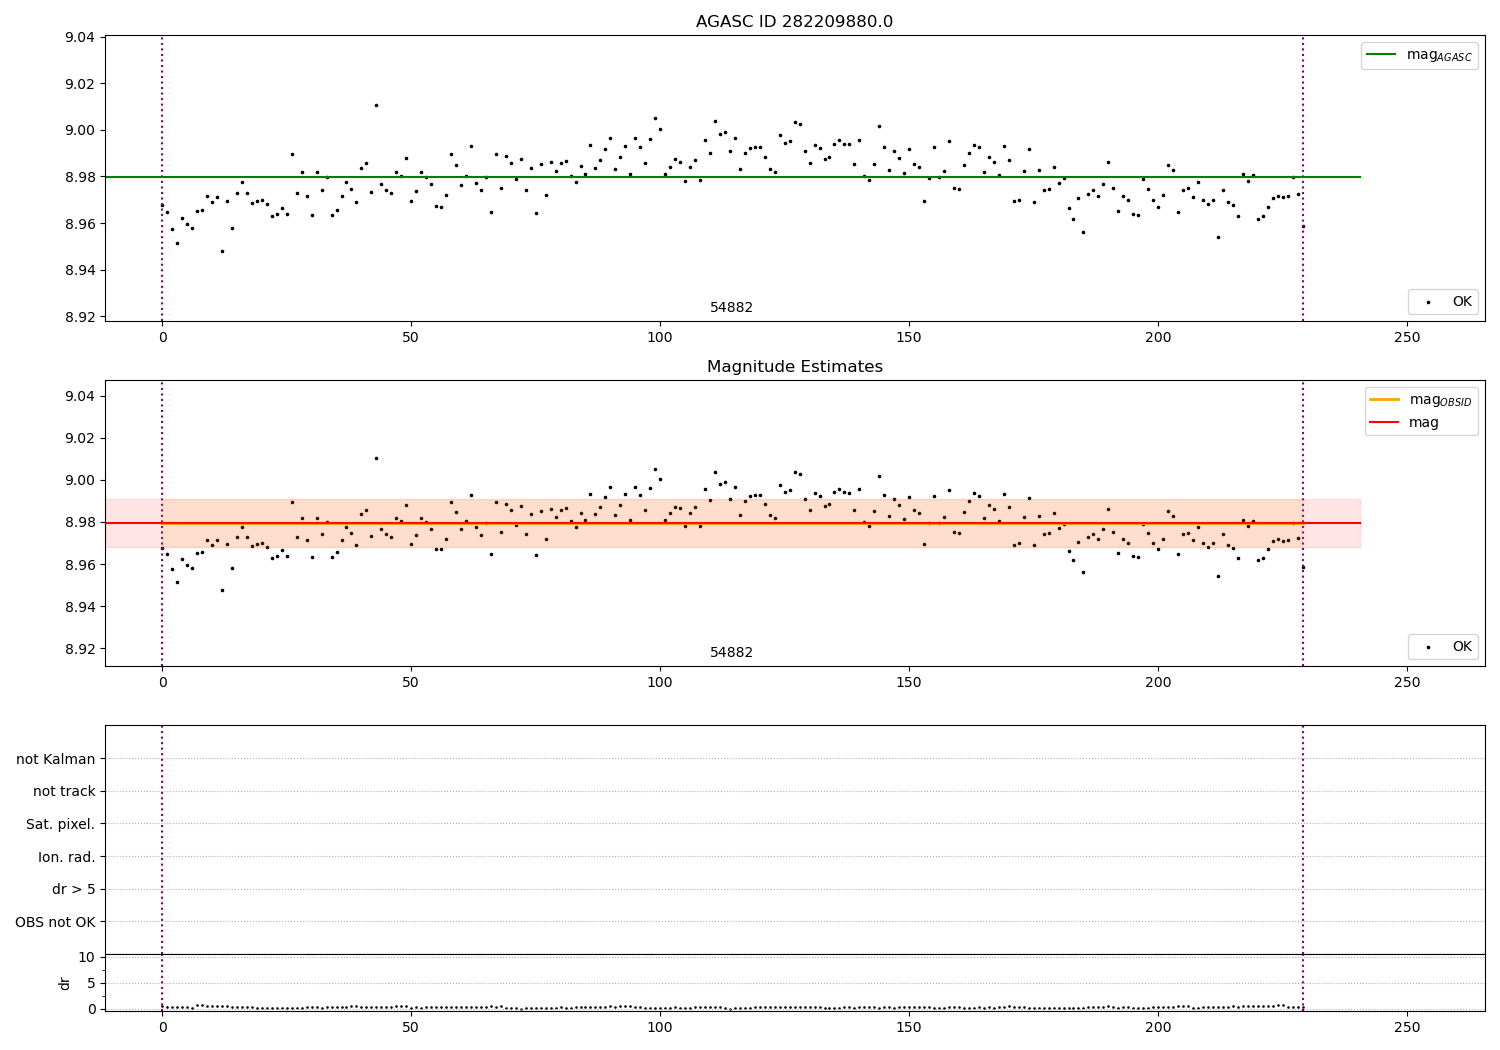The height and width of the screenshot is (1050, 1500).
Task: Click the "Sat. pixel." y-axis label
Action: coord(61,824)
